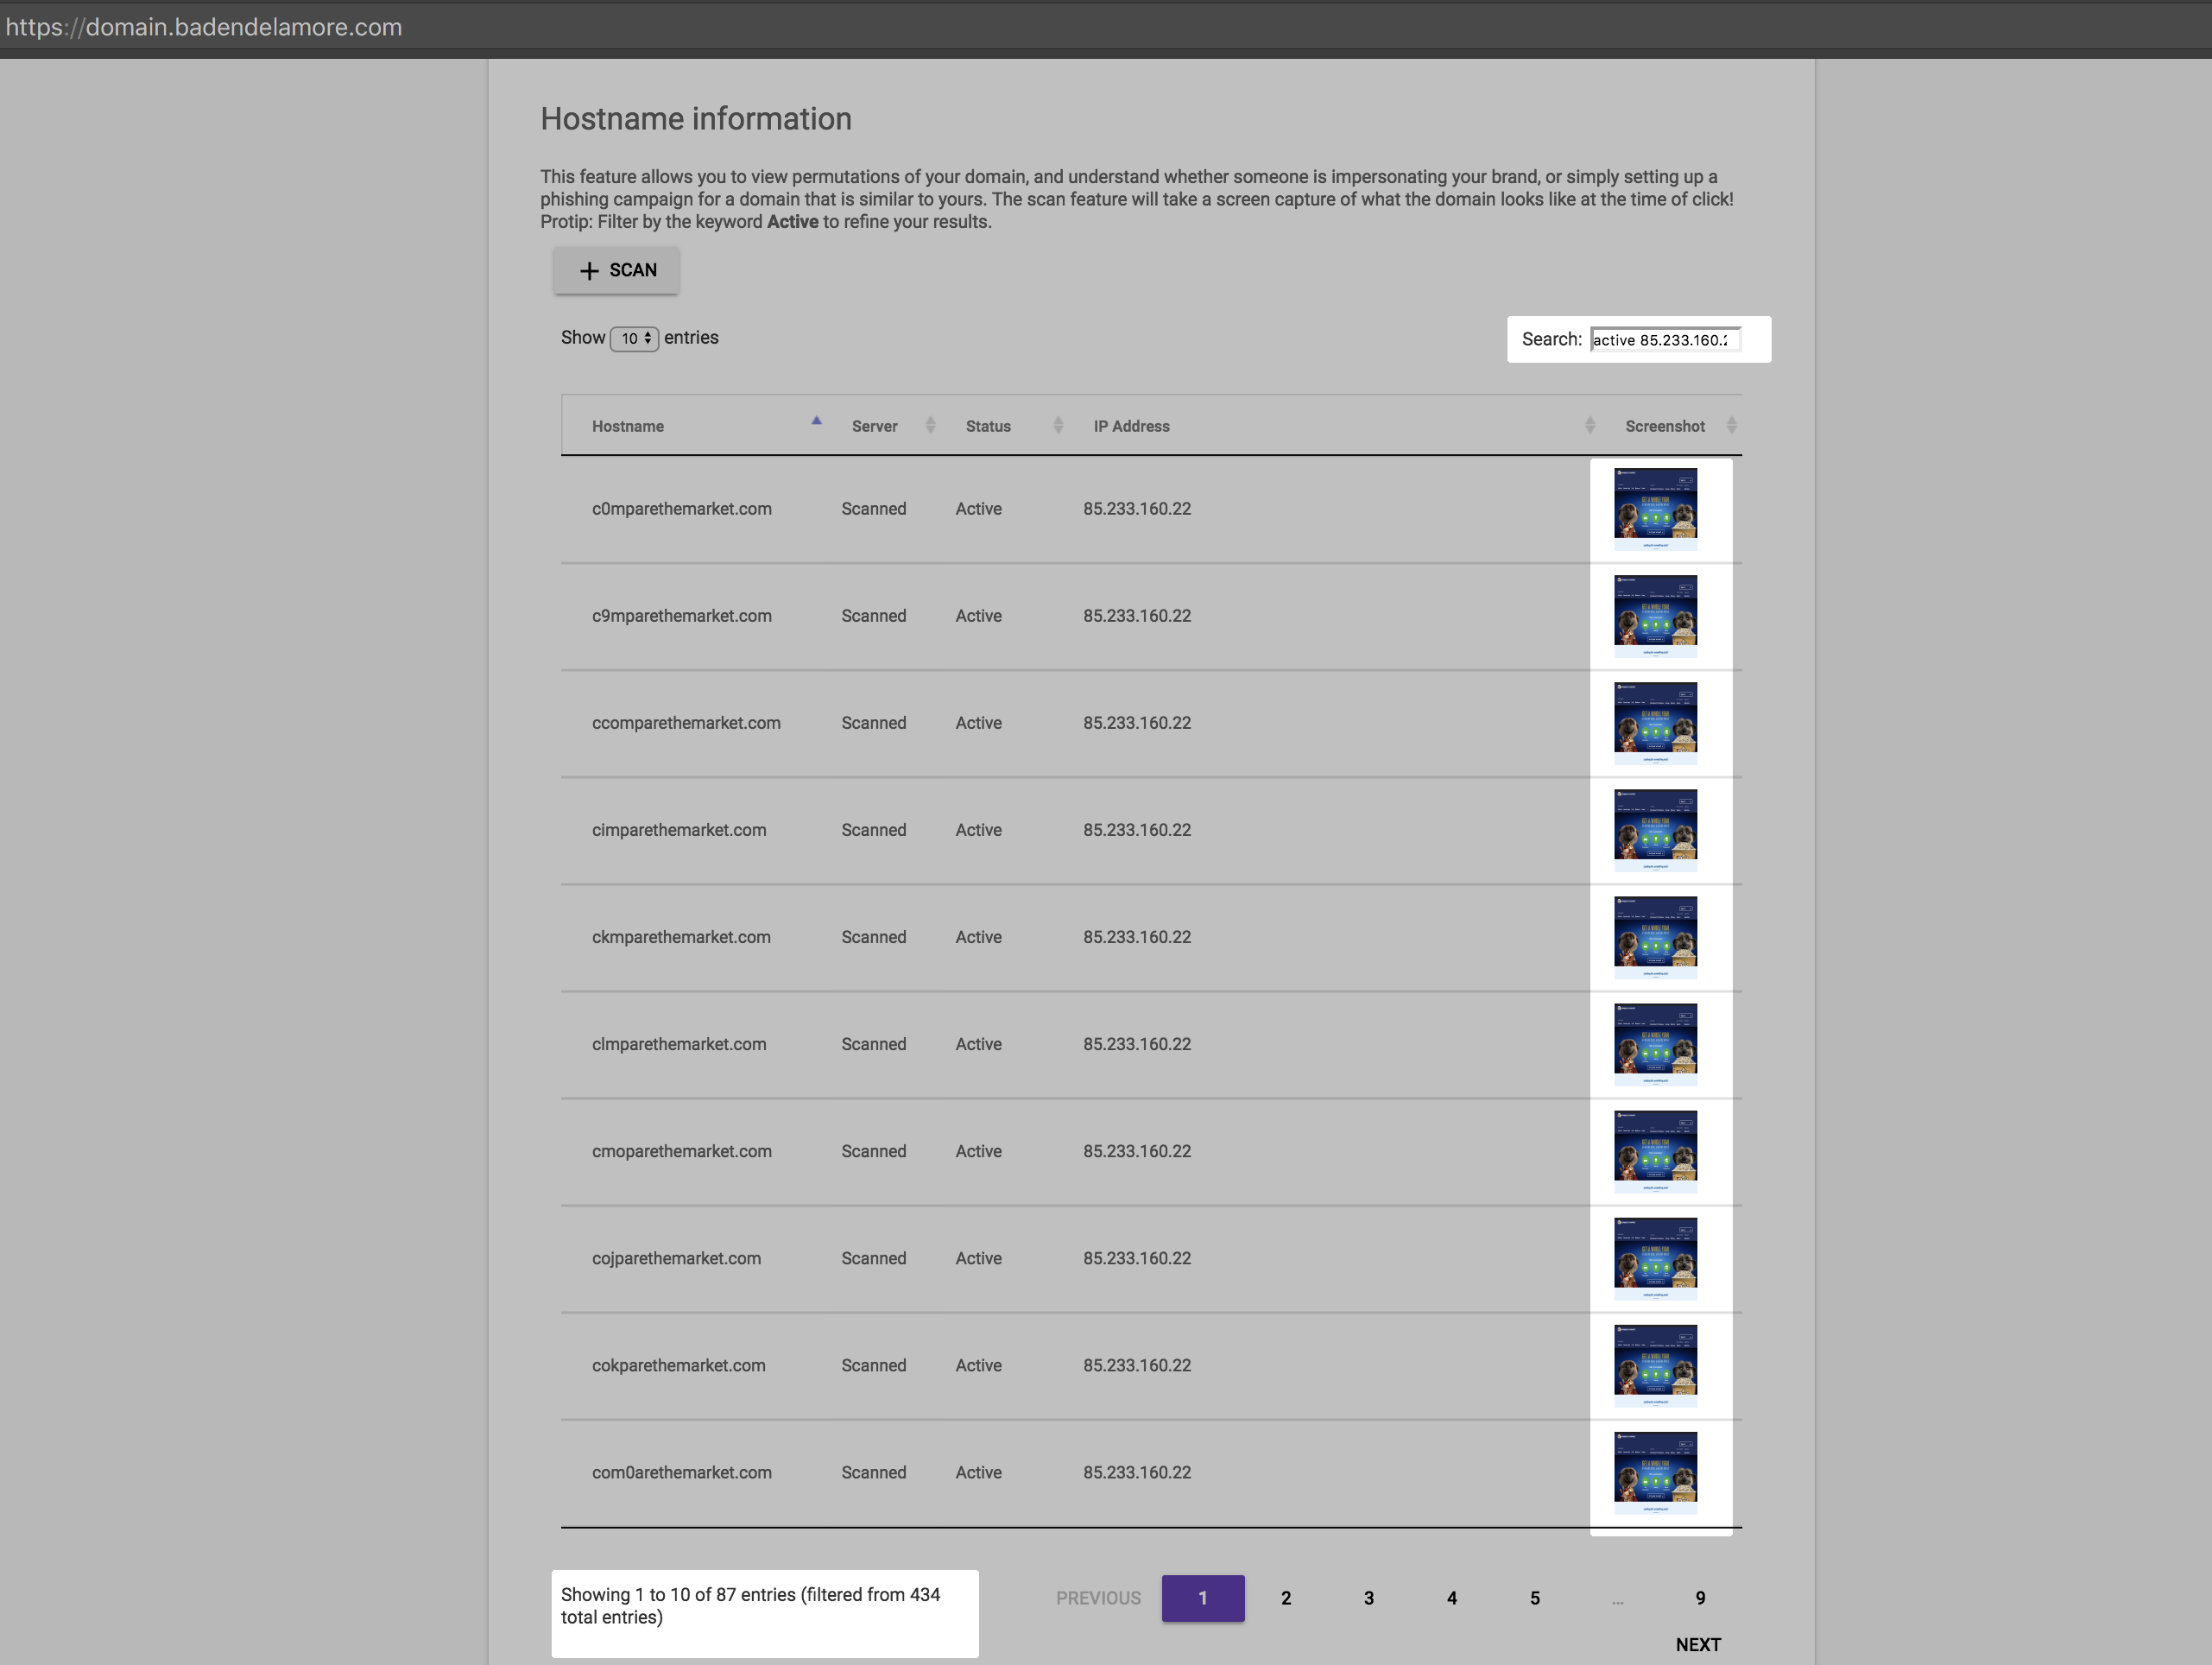Click Active status in ckmparethemarket.com row

tap(978, 937)
